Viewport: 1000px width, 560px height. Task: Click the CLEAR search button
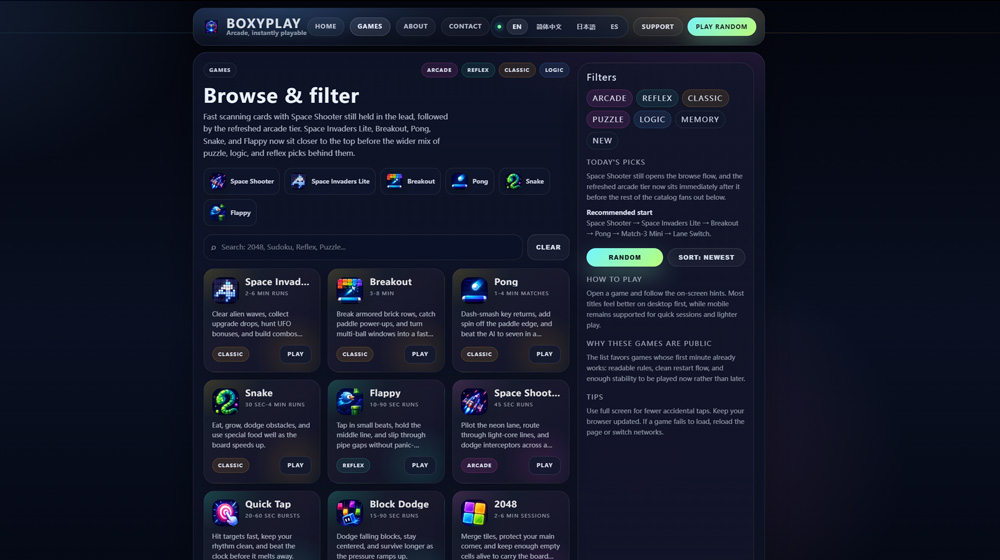tap(548, 247)
